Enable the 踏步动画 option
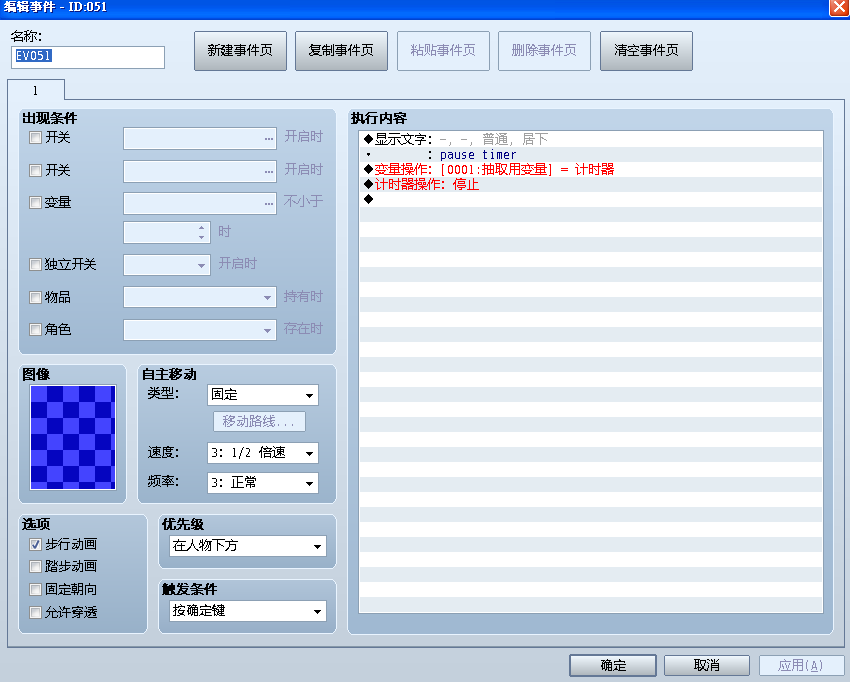Image resolution: width=850 pixels, height=682 pixels. [35, 567]
